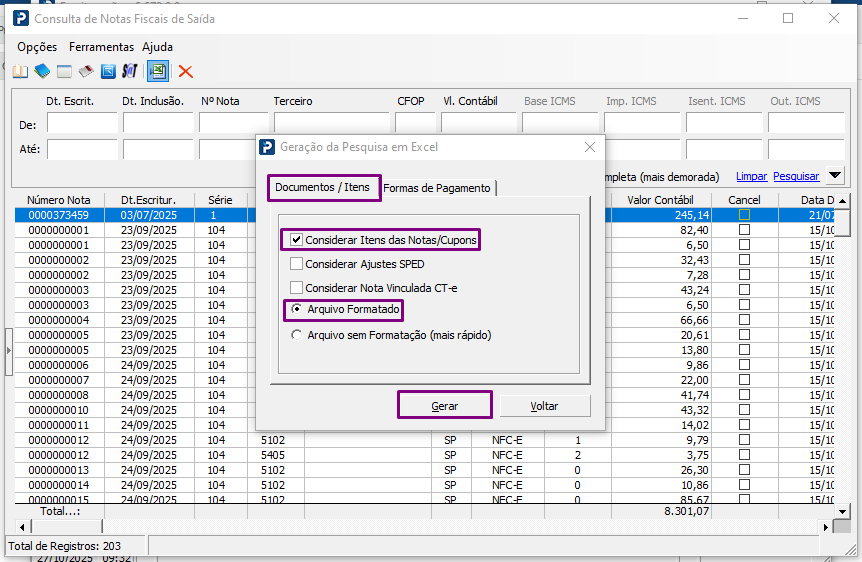Click the grid vertical scrollbar up arrow
The image size is (862, 562).
pyautogui.click(x=842, y=200)
